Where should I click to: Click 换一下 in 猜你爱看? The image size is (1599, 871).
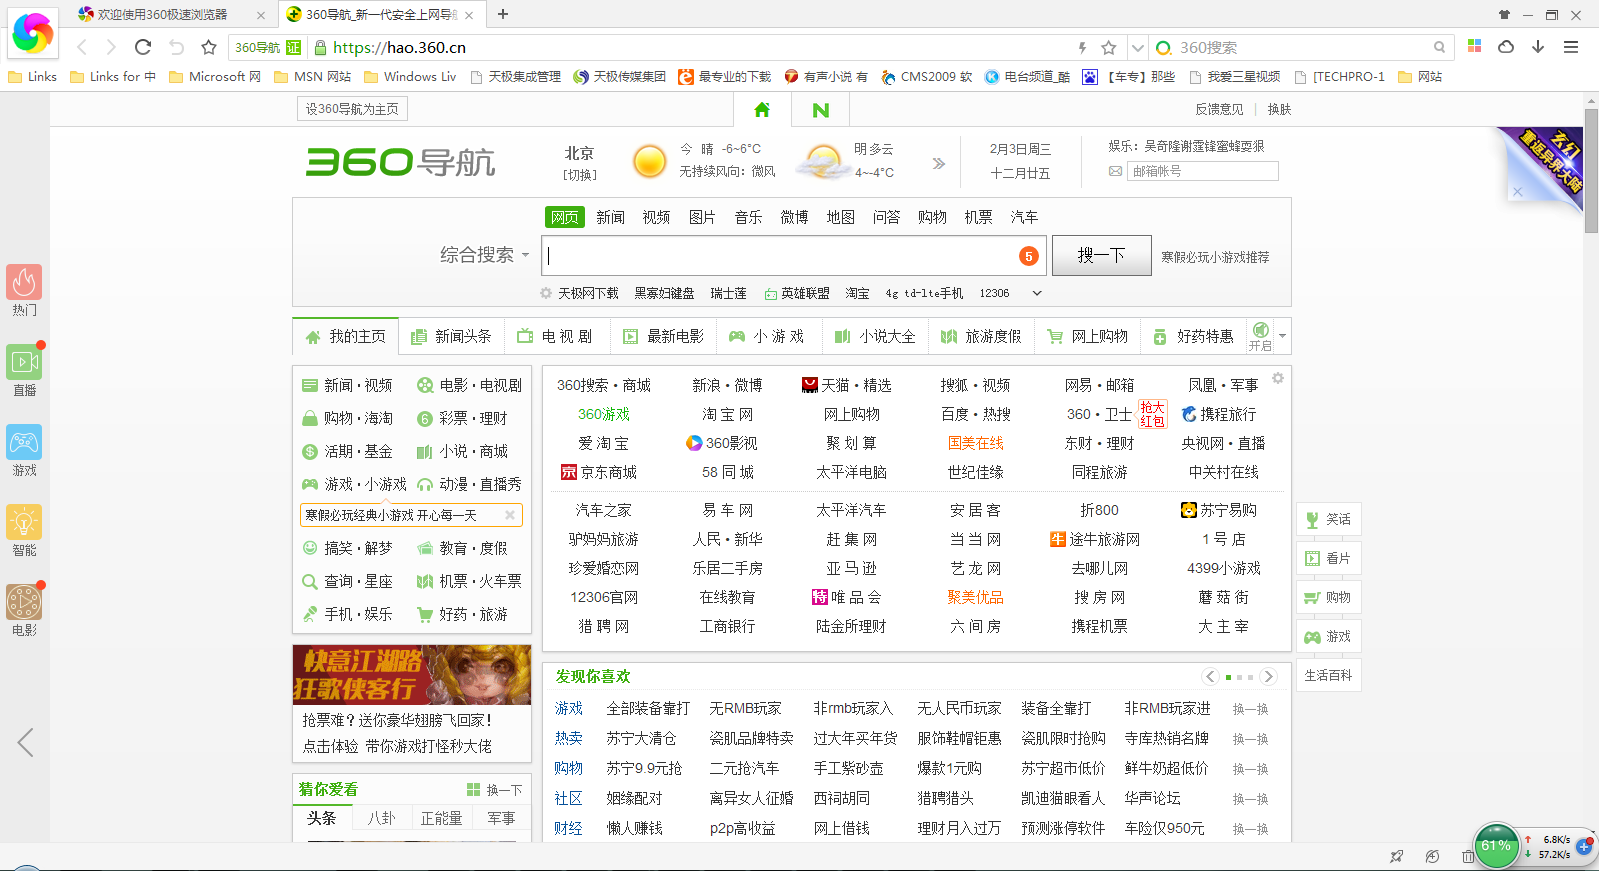495,789
